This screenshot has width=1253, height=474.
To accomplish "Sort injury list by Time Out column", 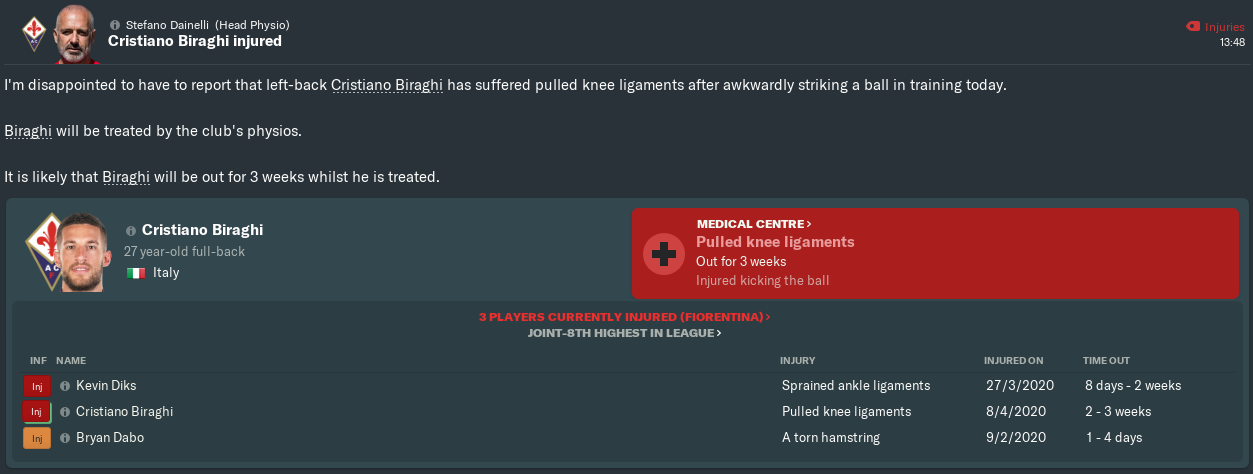I will pyautogui.click(x=1106, y=360).
